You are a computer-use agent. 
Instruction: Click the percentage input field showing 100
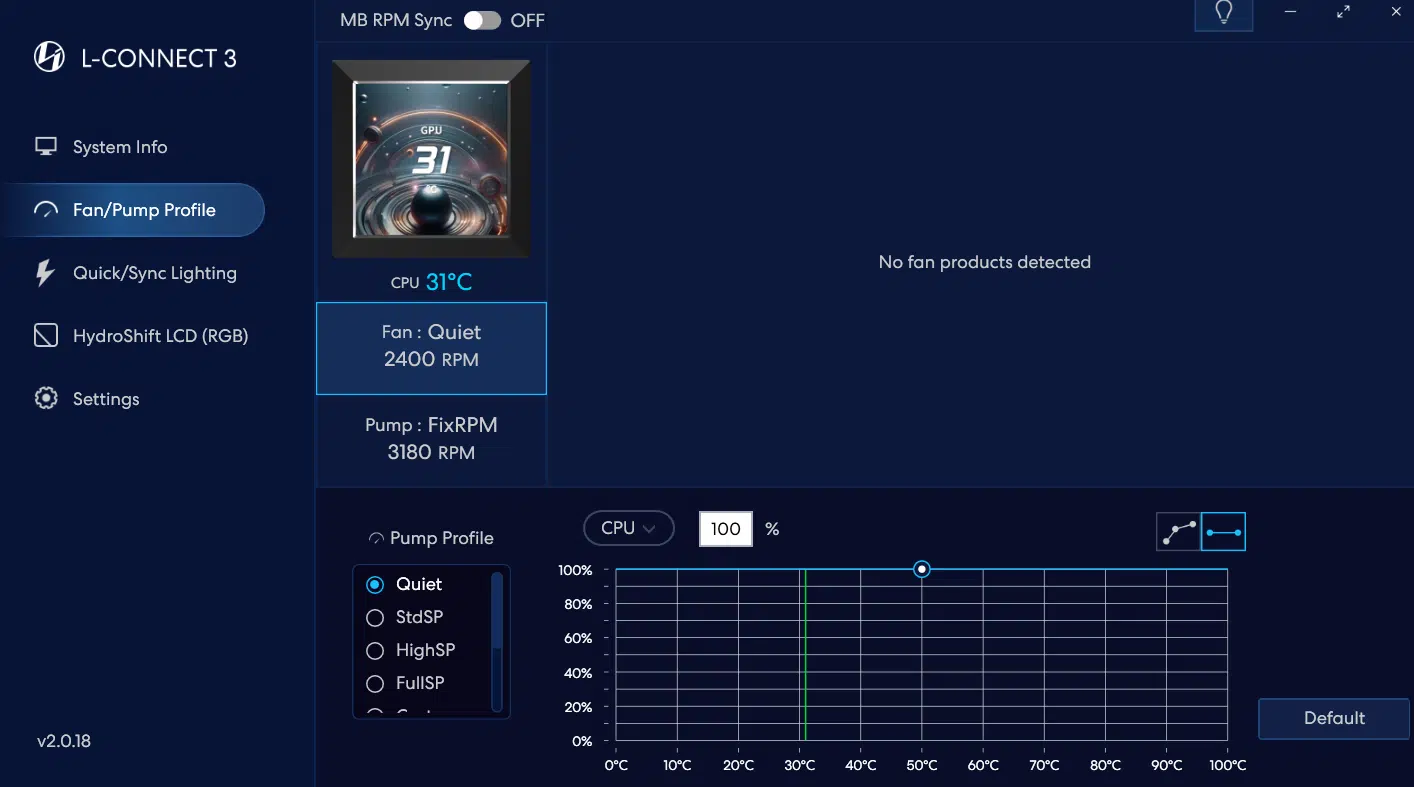tap(725, 529)
